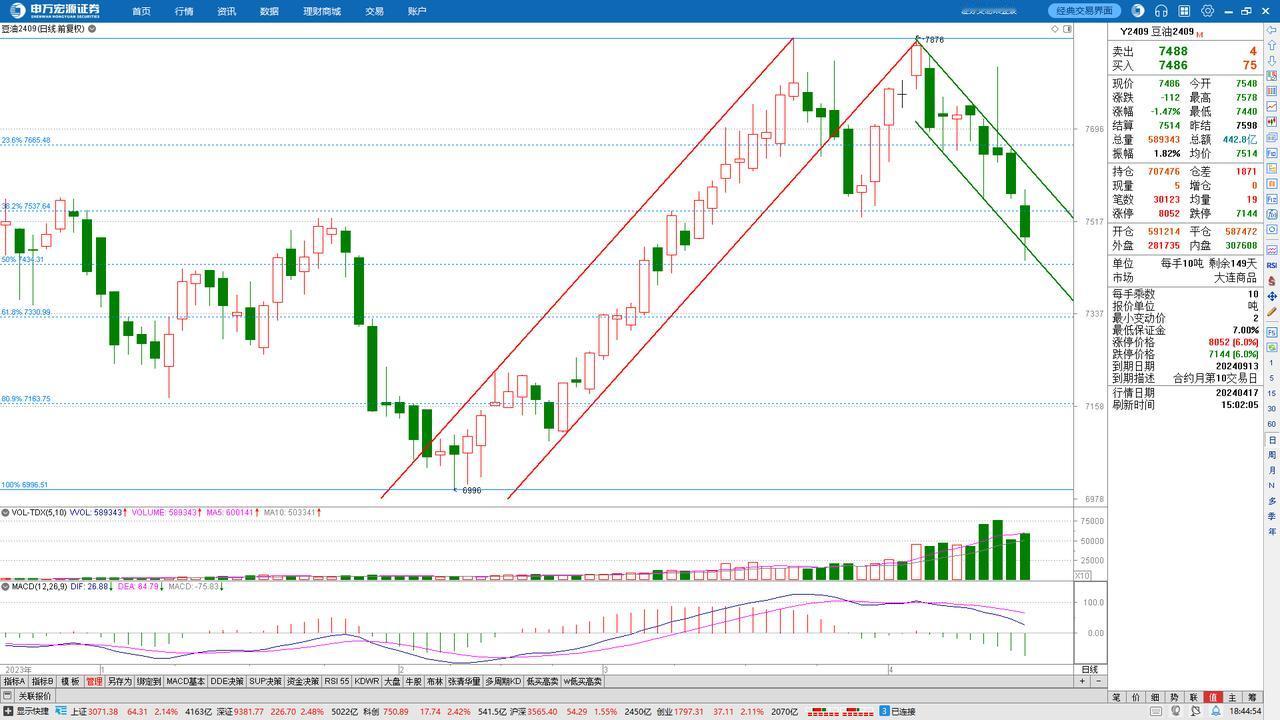Screen dimensions: 1280x720
Task: Click the 筹 tab in quote panel
Action: pyautogui.click(x=1251, y=697)
